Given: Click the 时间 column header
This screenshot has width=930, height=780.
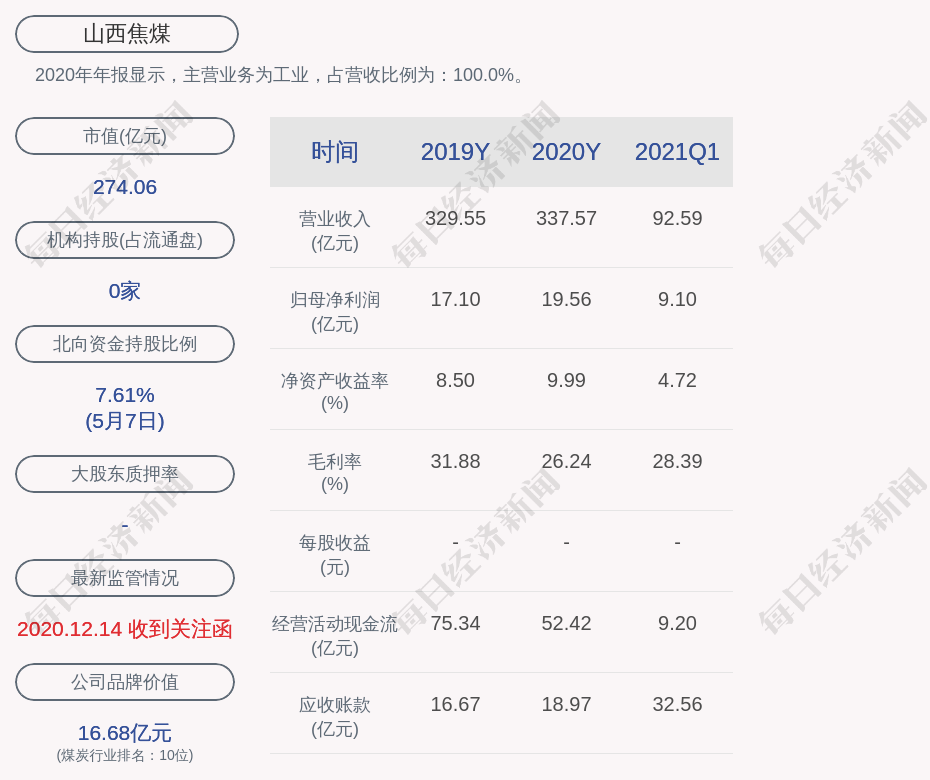Looking at the screenshot, I should pyautogui.click(x=335, y=152).
